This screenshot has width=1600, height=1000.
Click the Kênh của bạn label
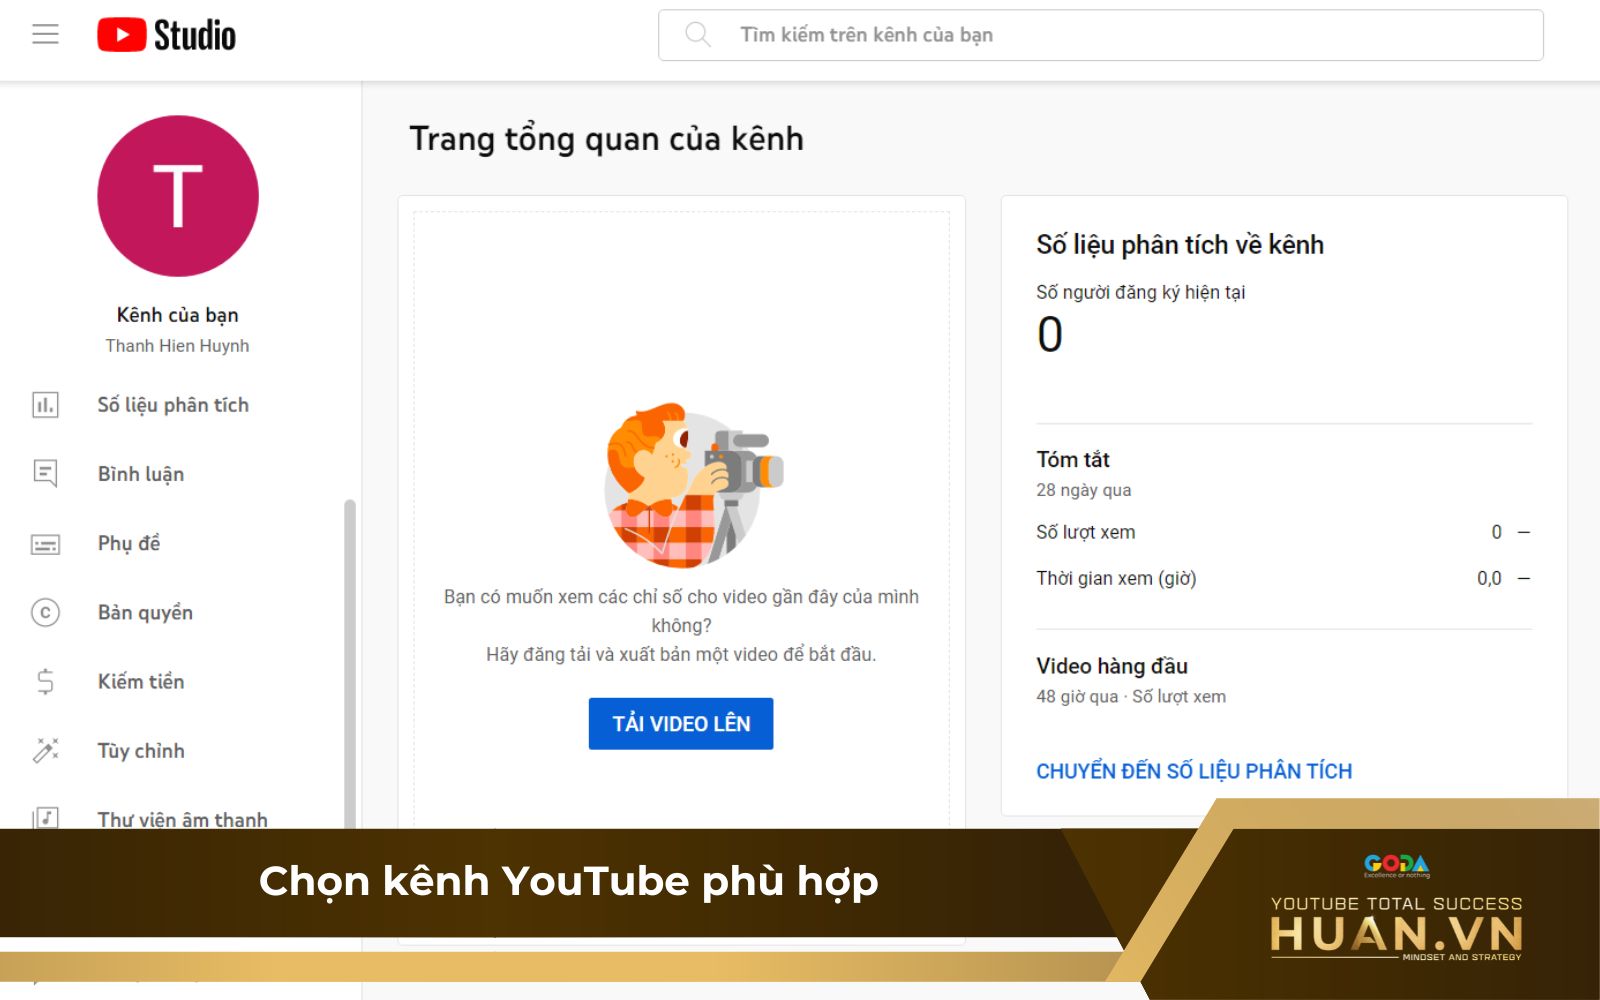(x=178, y=315)
